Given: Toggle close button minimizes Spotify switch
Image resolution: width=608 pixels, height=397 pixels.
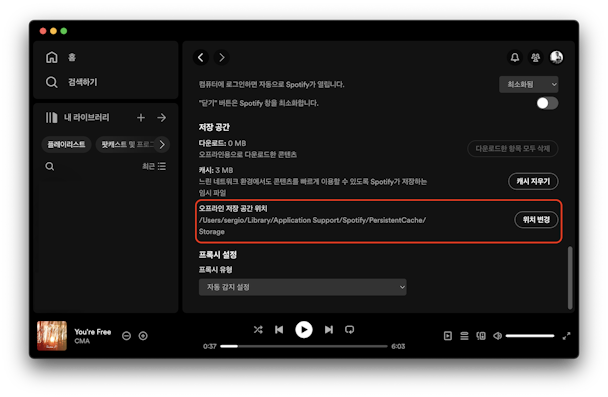Looking at the screenshot, I should 547,103.
